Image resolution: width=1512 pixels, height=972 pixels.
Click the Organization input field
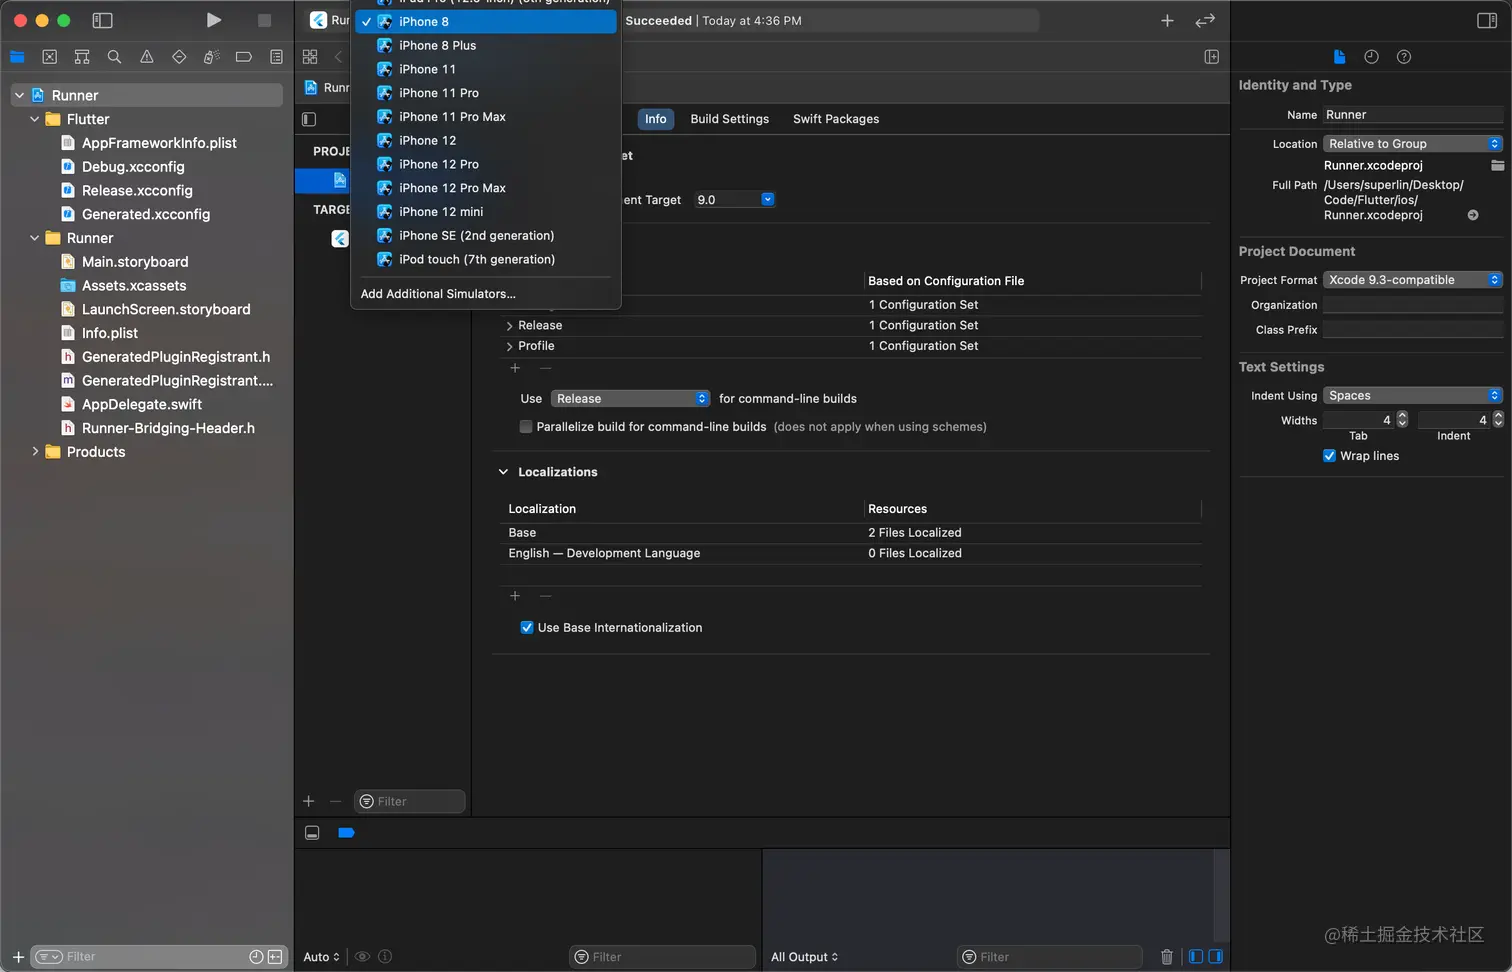[x=1413, y=305]
